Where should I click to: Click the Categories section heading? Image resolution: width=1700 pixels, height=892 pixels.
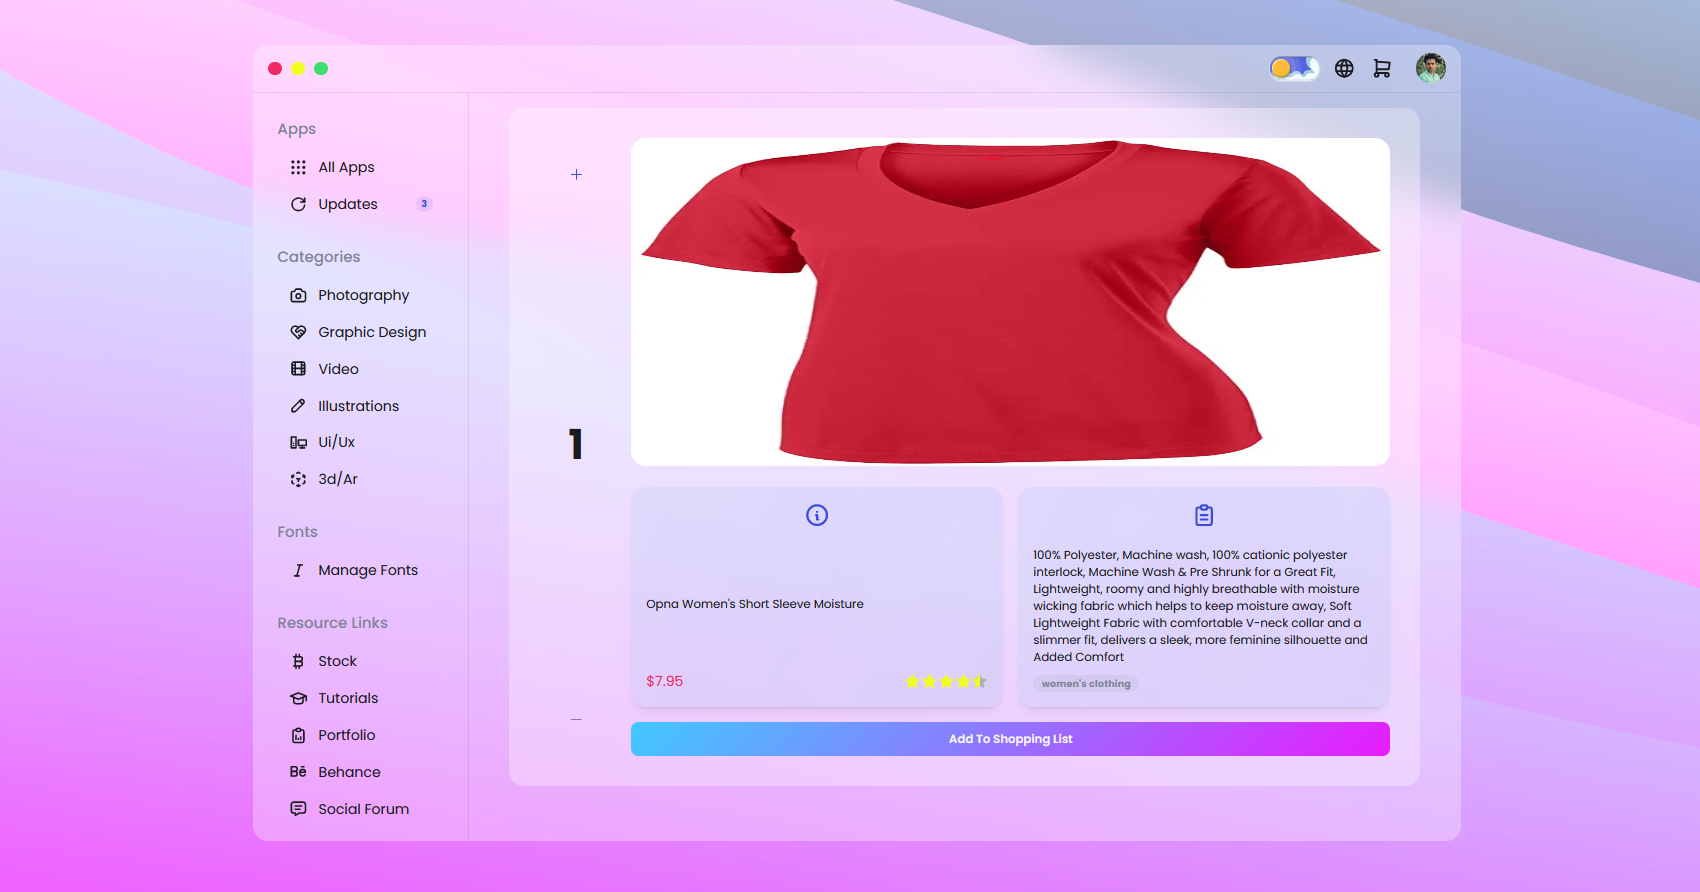[319, 257]
